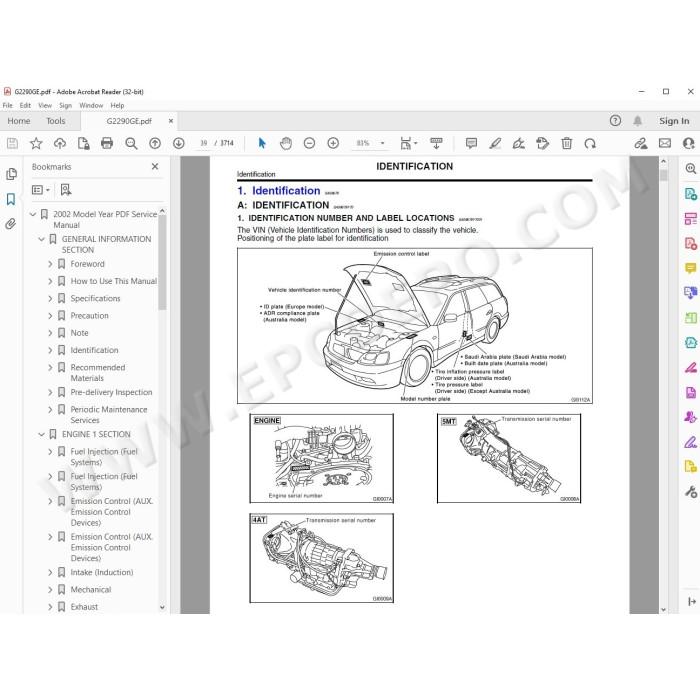Collapse the GENERAL INFORMATION SECTION bookmark
This screenshot has width=700, height=700.
pyautogui.click(x=42, y=239)
